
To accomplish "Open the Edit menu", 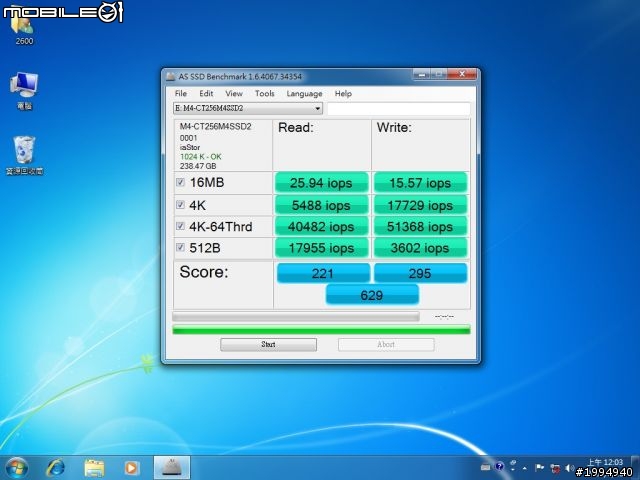I will coord(206,93).
